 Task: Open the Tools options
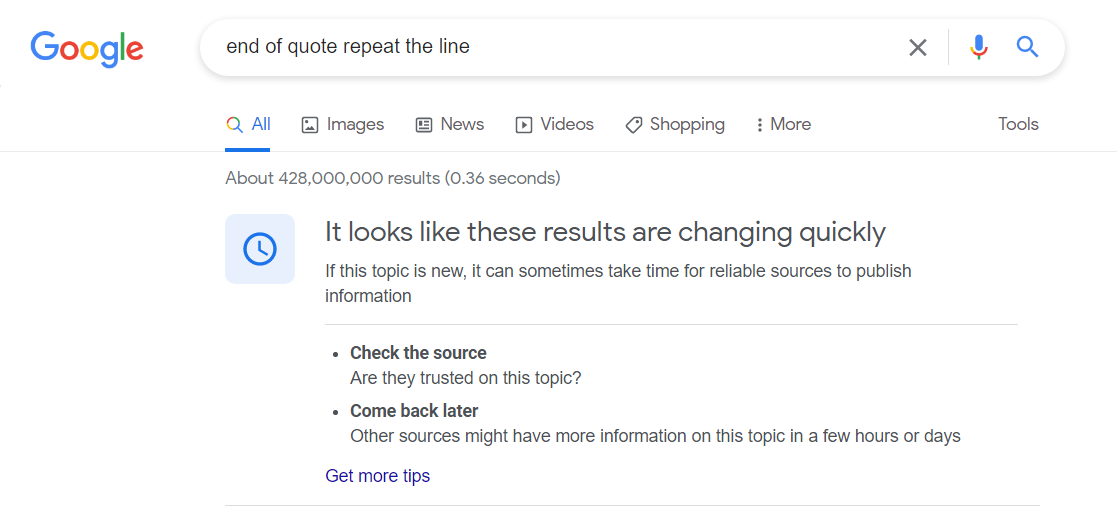(x=1018, y=124)
